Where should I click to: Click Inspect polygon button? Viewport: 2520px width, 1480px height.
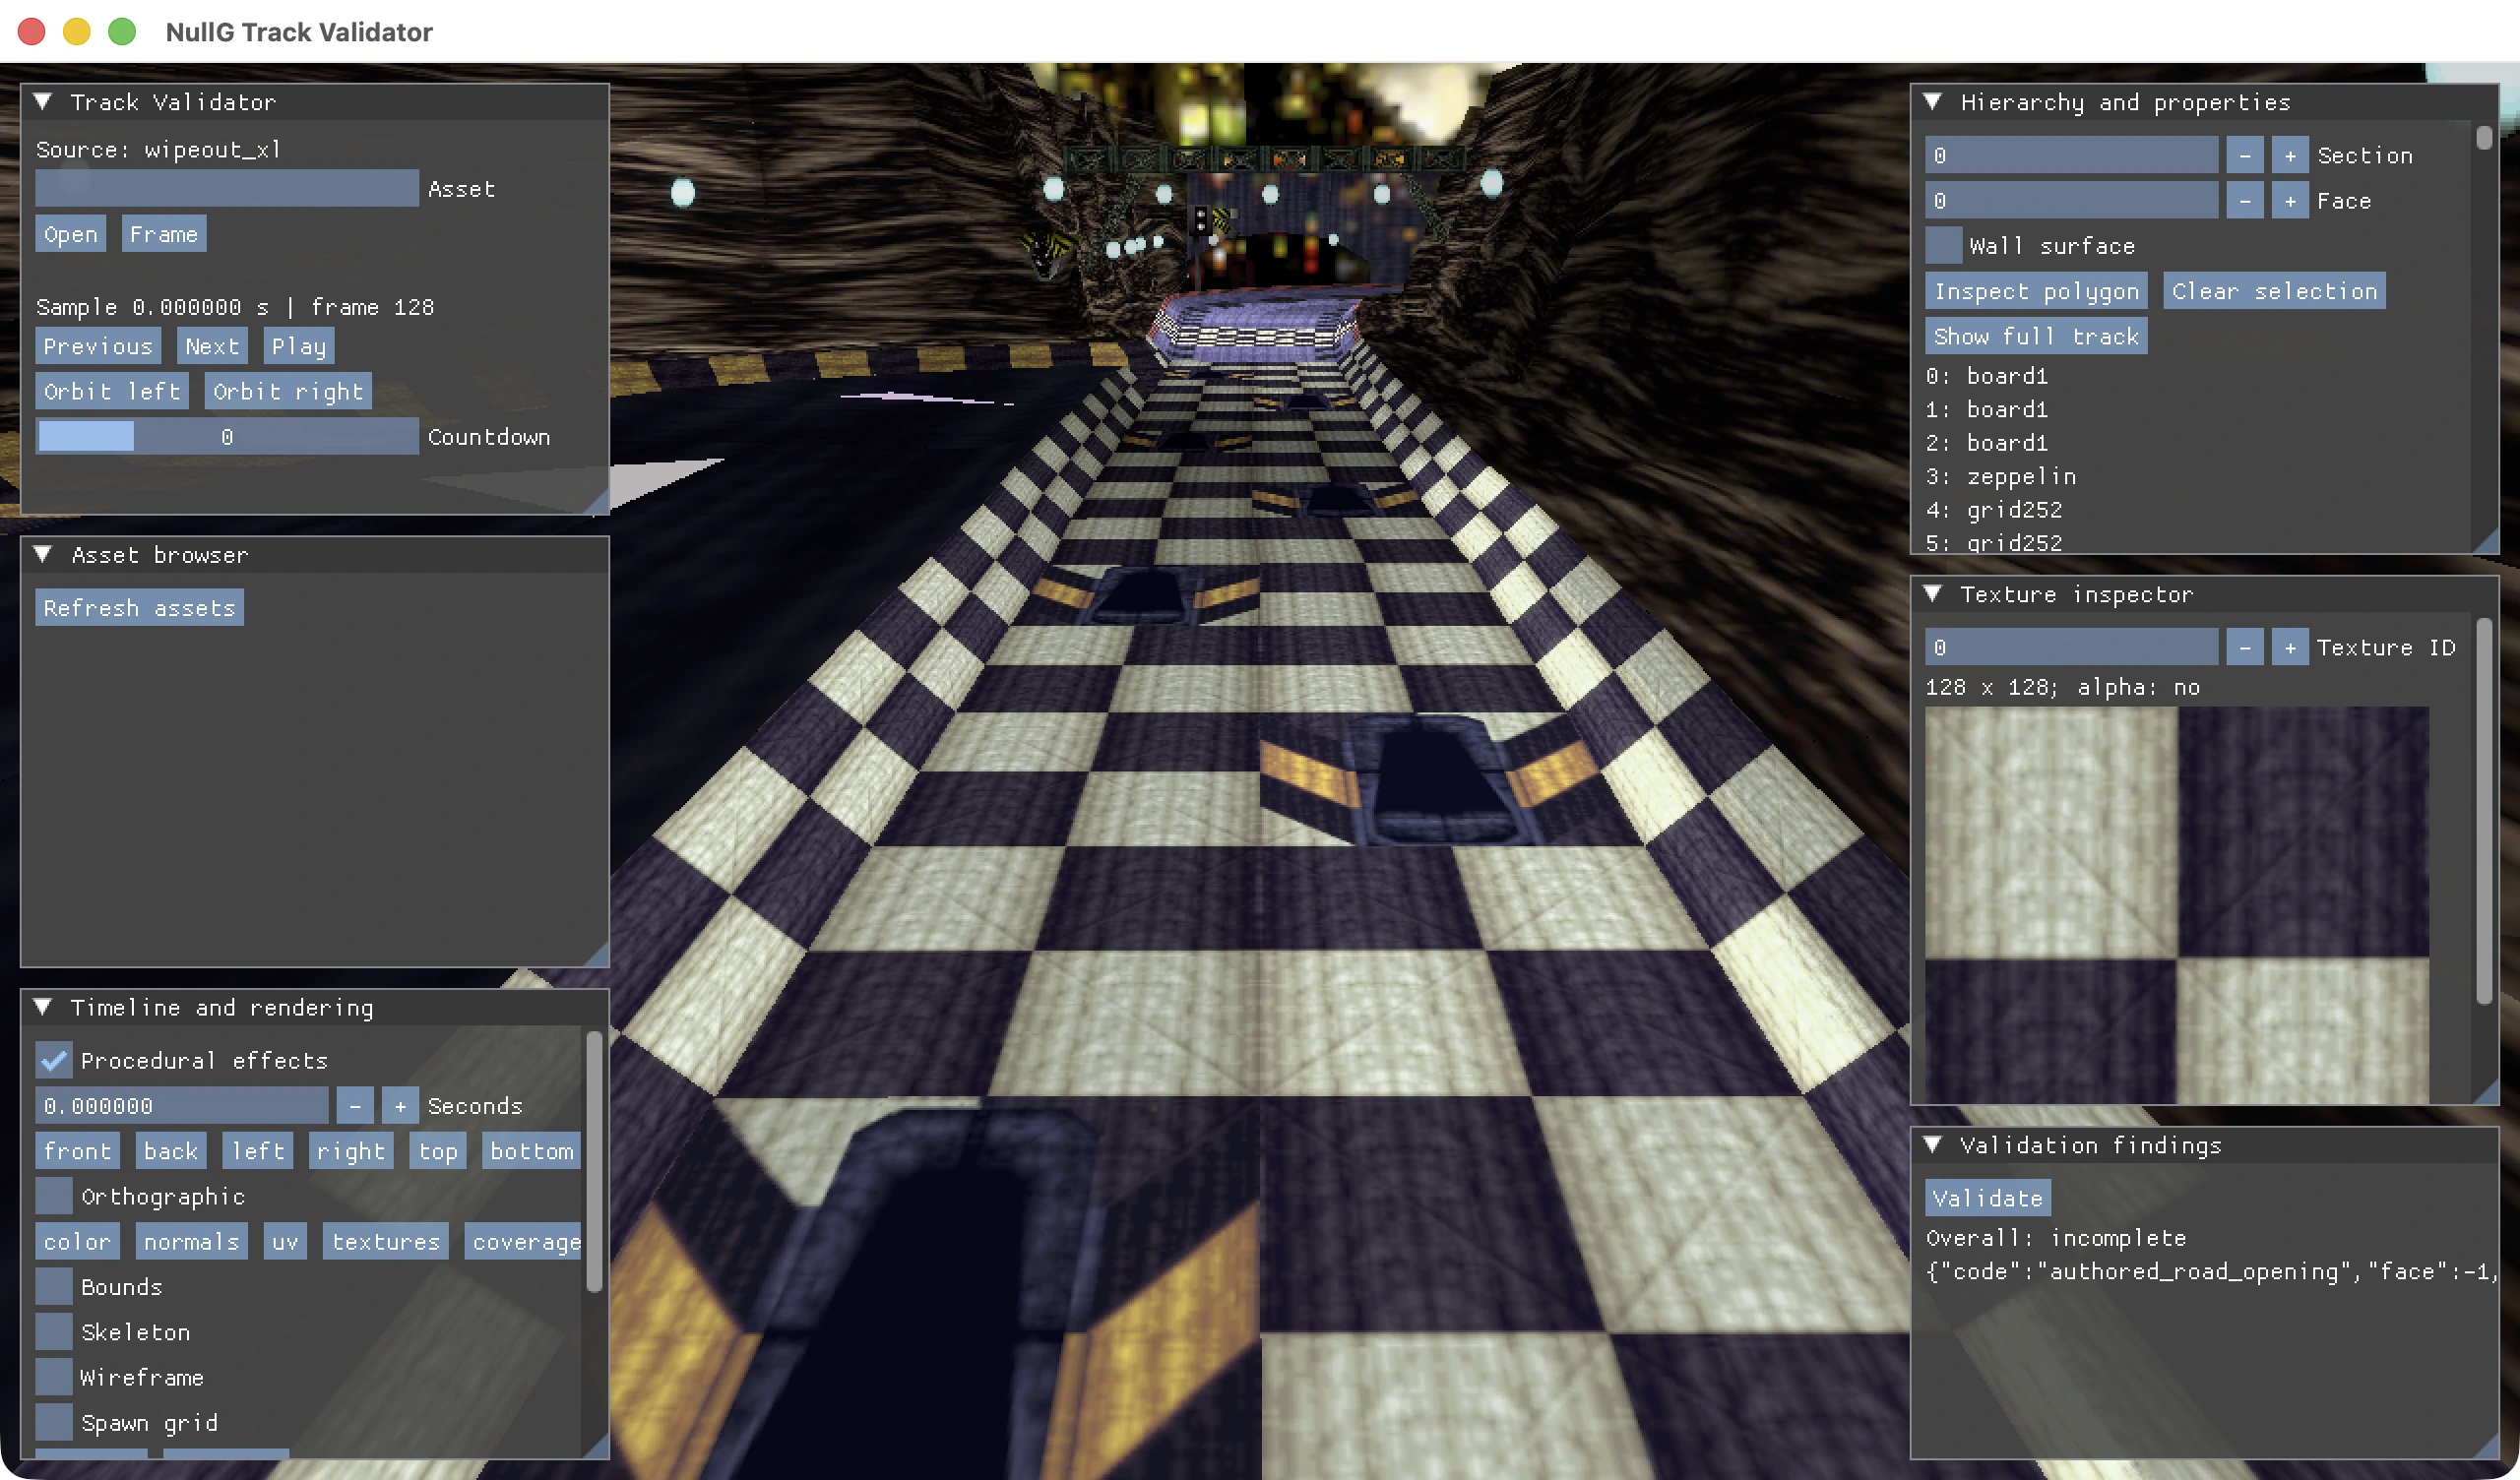[2036, 291]
